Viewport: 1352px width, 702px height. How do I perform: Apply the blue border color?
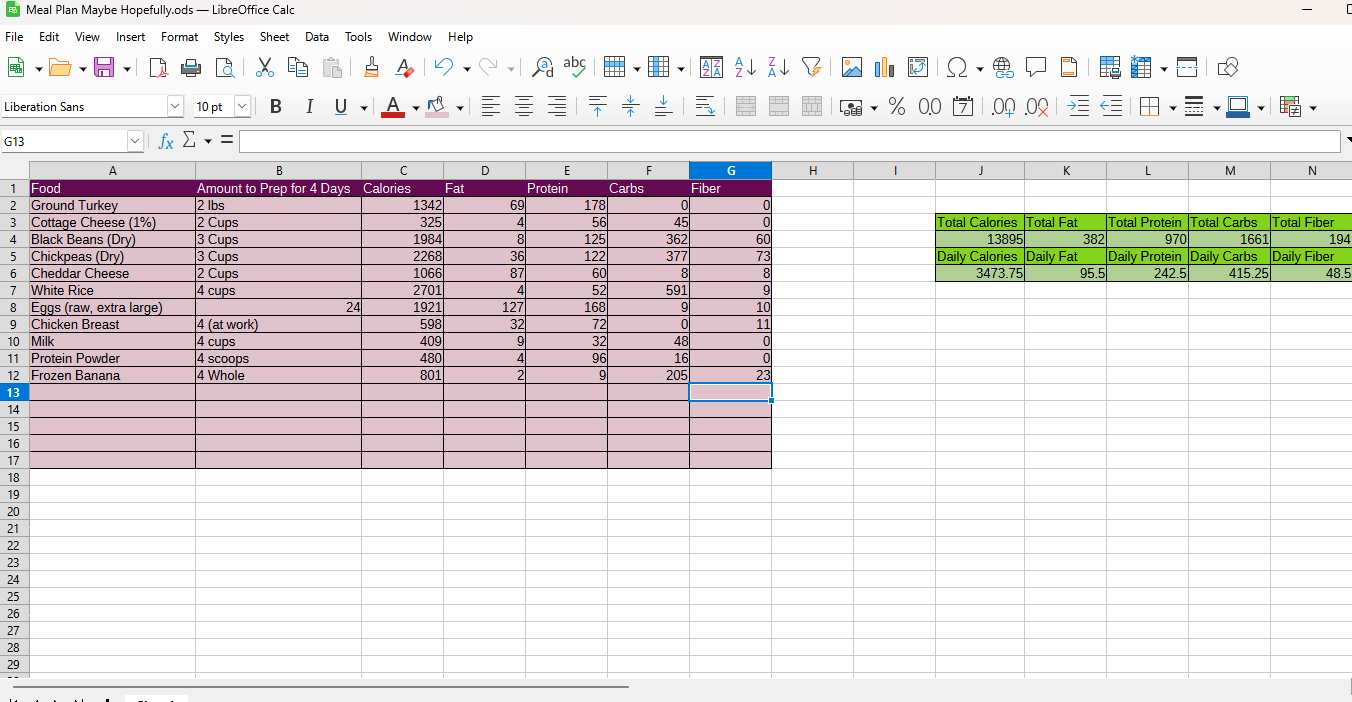[x=1238, y=106]
